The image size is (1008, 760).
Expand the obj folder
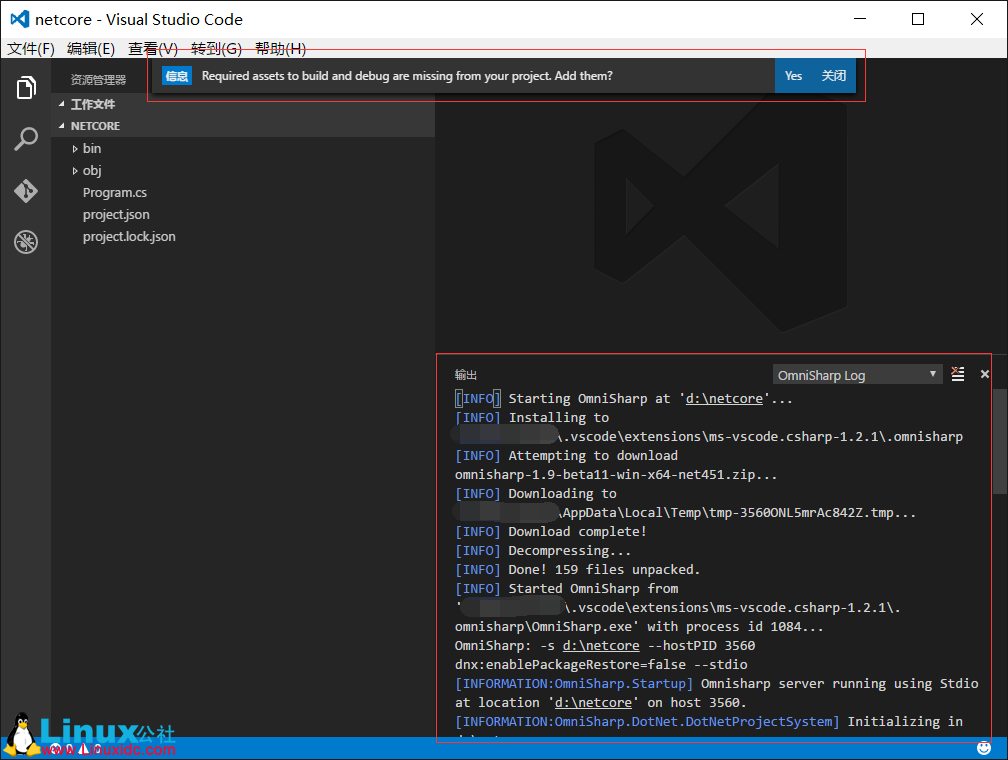coord(75,170)
